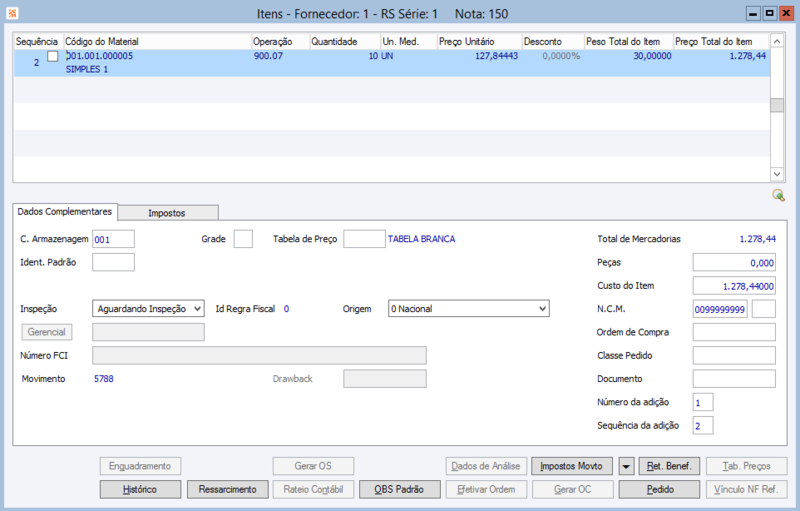Click the Pedido button
This screenshot has width=800, height=511.
(659, 489)
